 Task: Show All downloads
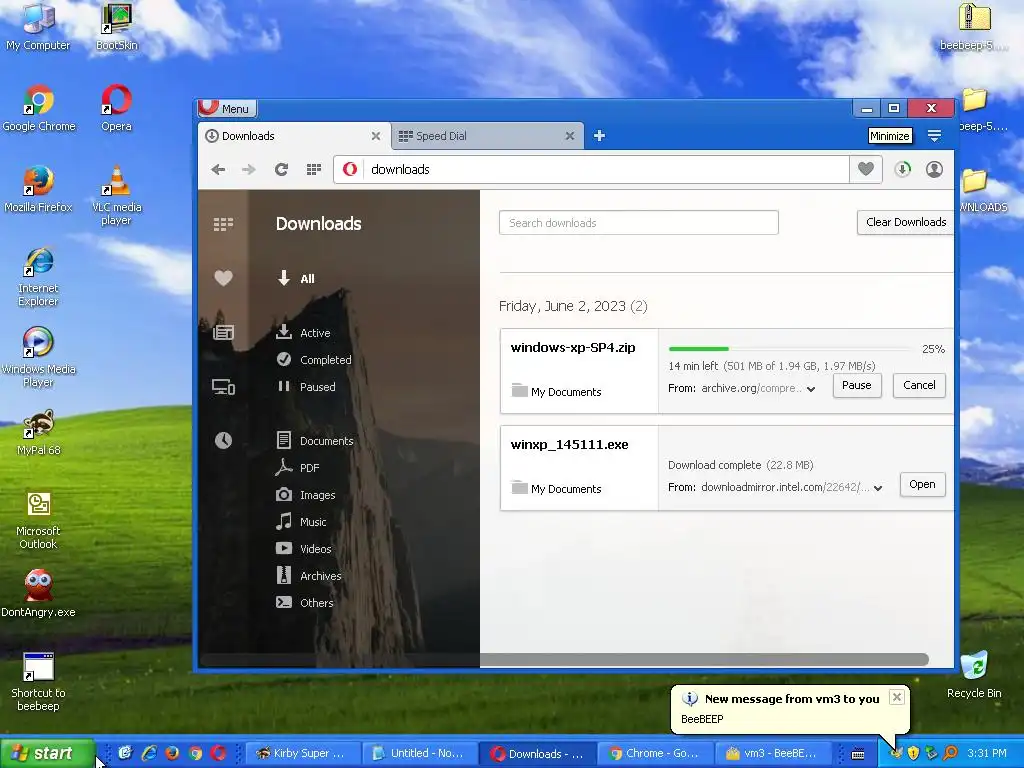tap(296, 279)
